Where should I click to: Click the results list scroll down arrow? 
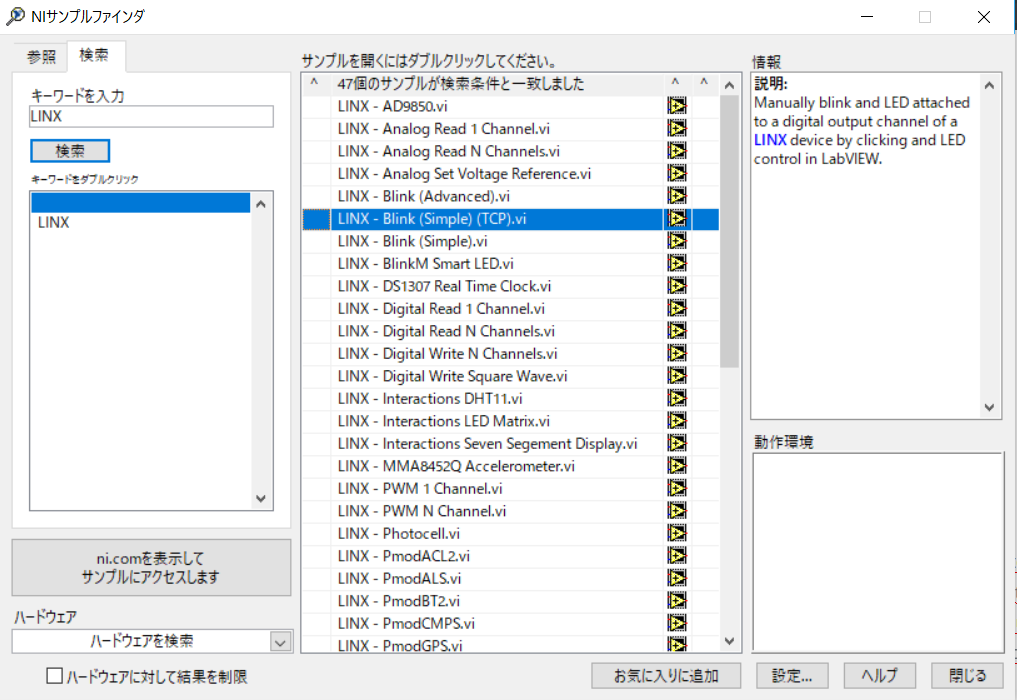(x=730, y=641)
